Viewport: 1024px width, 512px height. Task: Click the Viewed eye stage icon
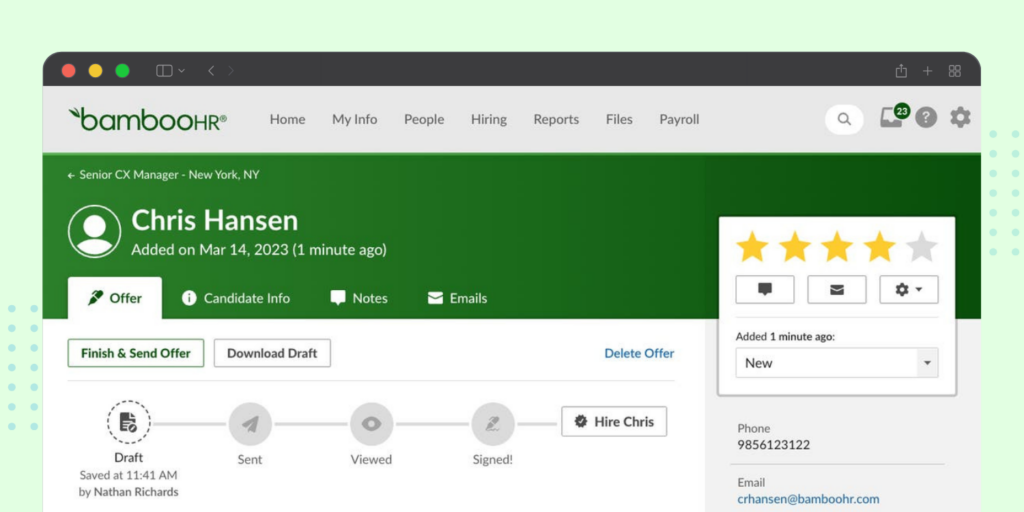(x=371, y=423)
